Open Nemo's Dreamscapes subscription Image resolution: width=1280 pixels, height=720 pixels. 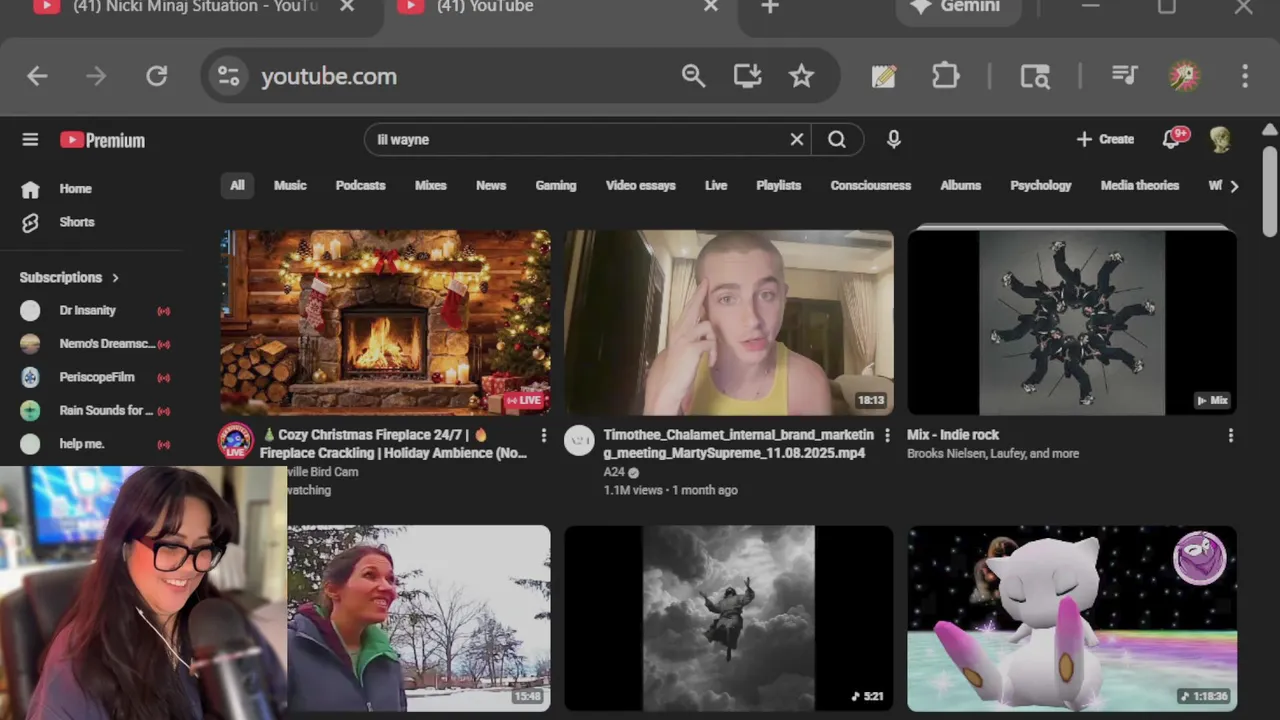click(95, 344)
